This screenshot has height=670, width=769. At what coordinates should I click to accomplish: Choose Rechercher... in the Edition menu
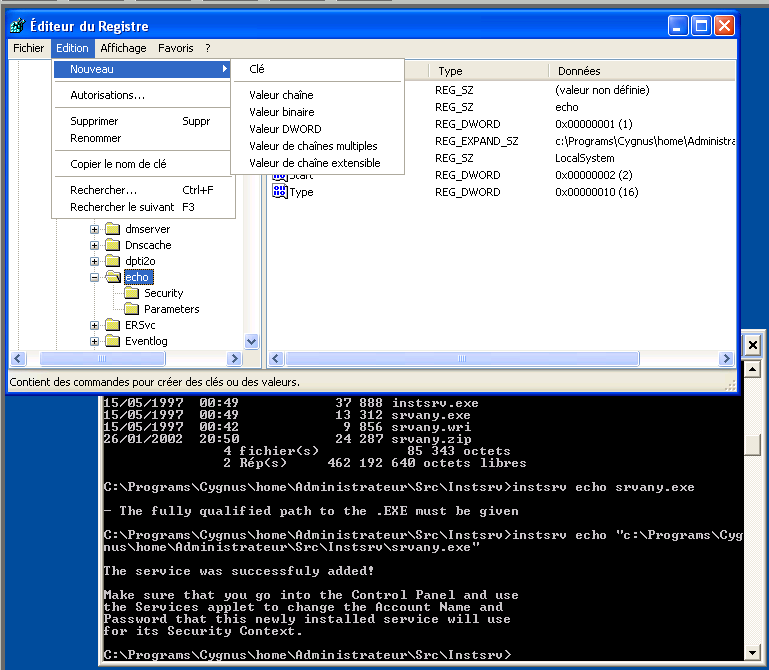coord(142,190)
